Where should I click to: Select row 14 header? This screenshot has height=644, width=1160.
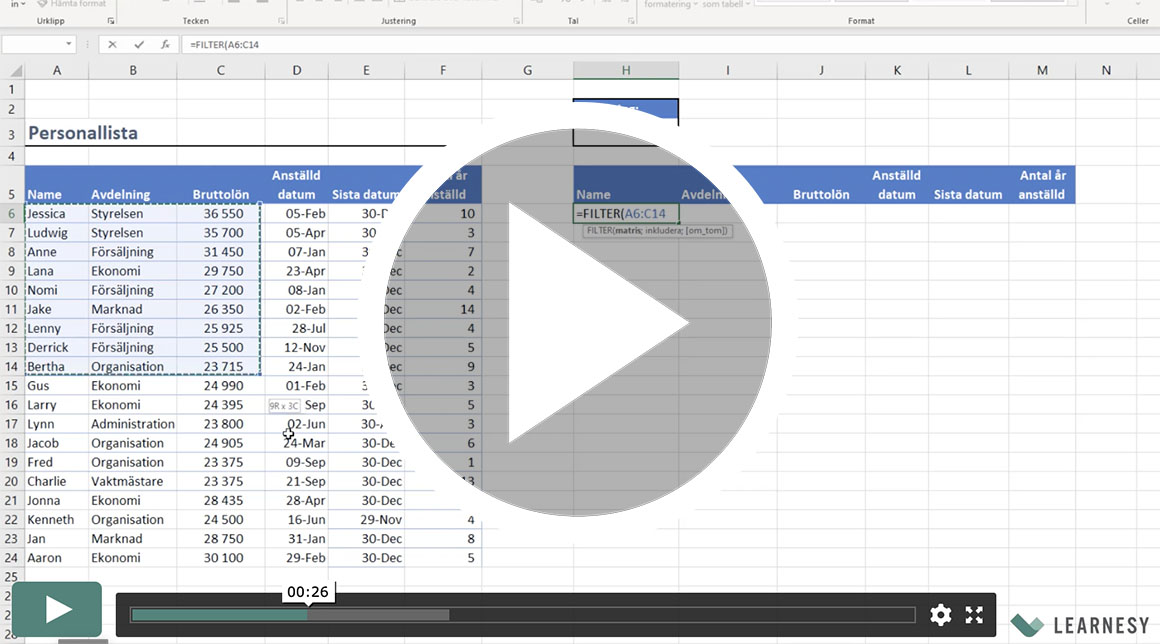12,367
